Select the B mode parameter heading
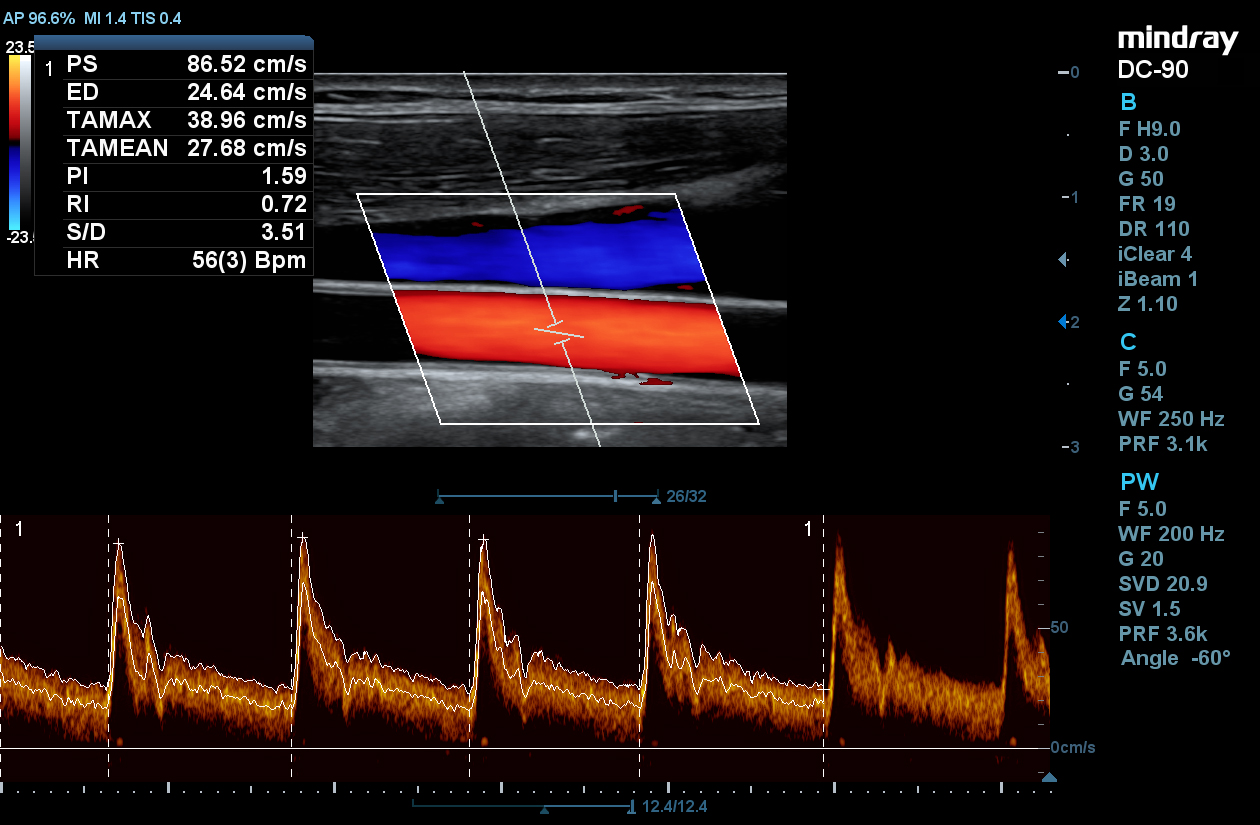Image resolution: width=1260 pixels, height=825 pixels. 1128,102
